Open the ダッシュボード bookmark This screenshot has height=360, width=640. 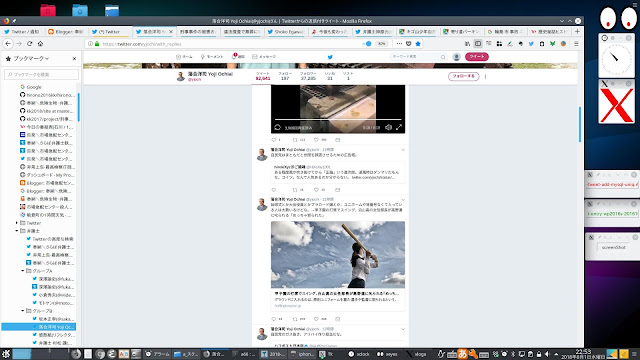pyautogui.click(x=46, y=175)
